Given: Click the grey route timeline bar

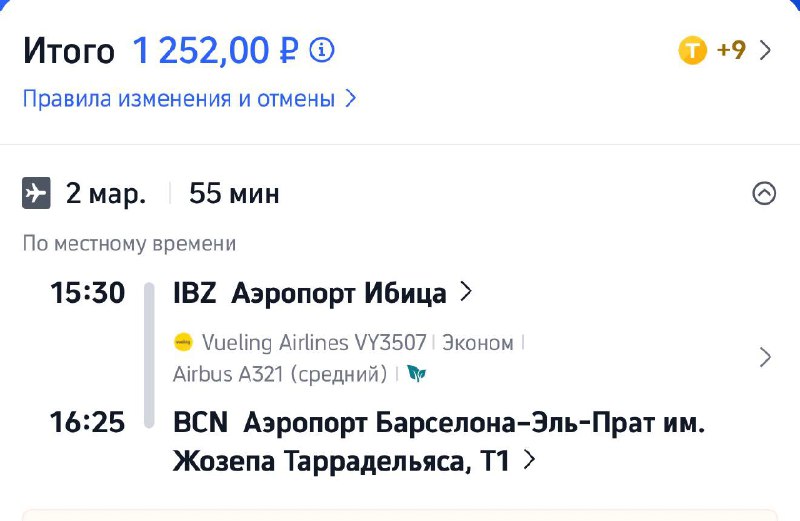Looking at the screenshot, I should pyautogui.click(x=149, y=356).
